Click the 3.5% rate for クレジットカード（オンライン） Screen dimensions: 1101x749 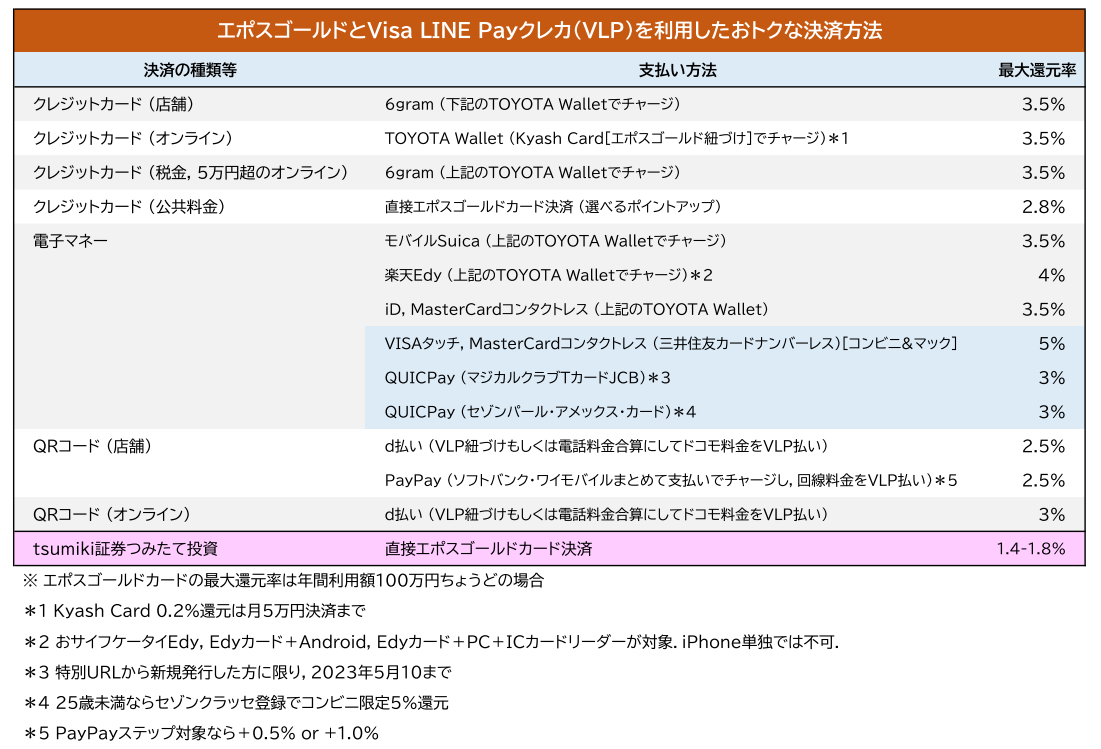(x=1043, y=138)
